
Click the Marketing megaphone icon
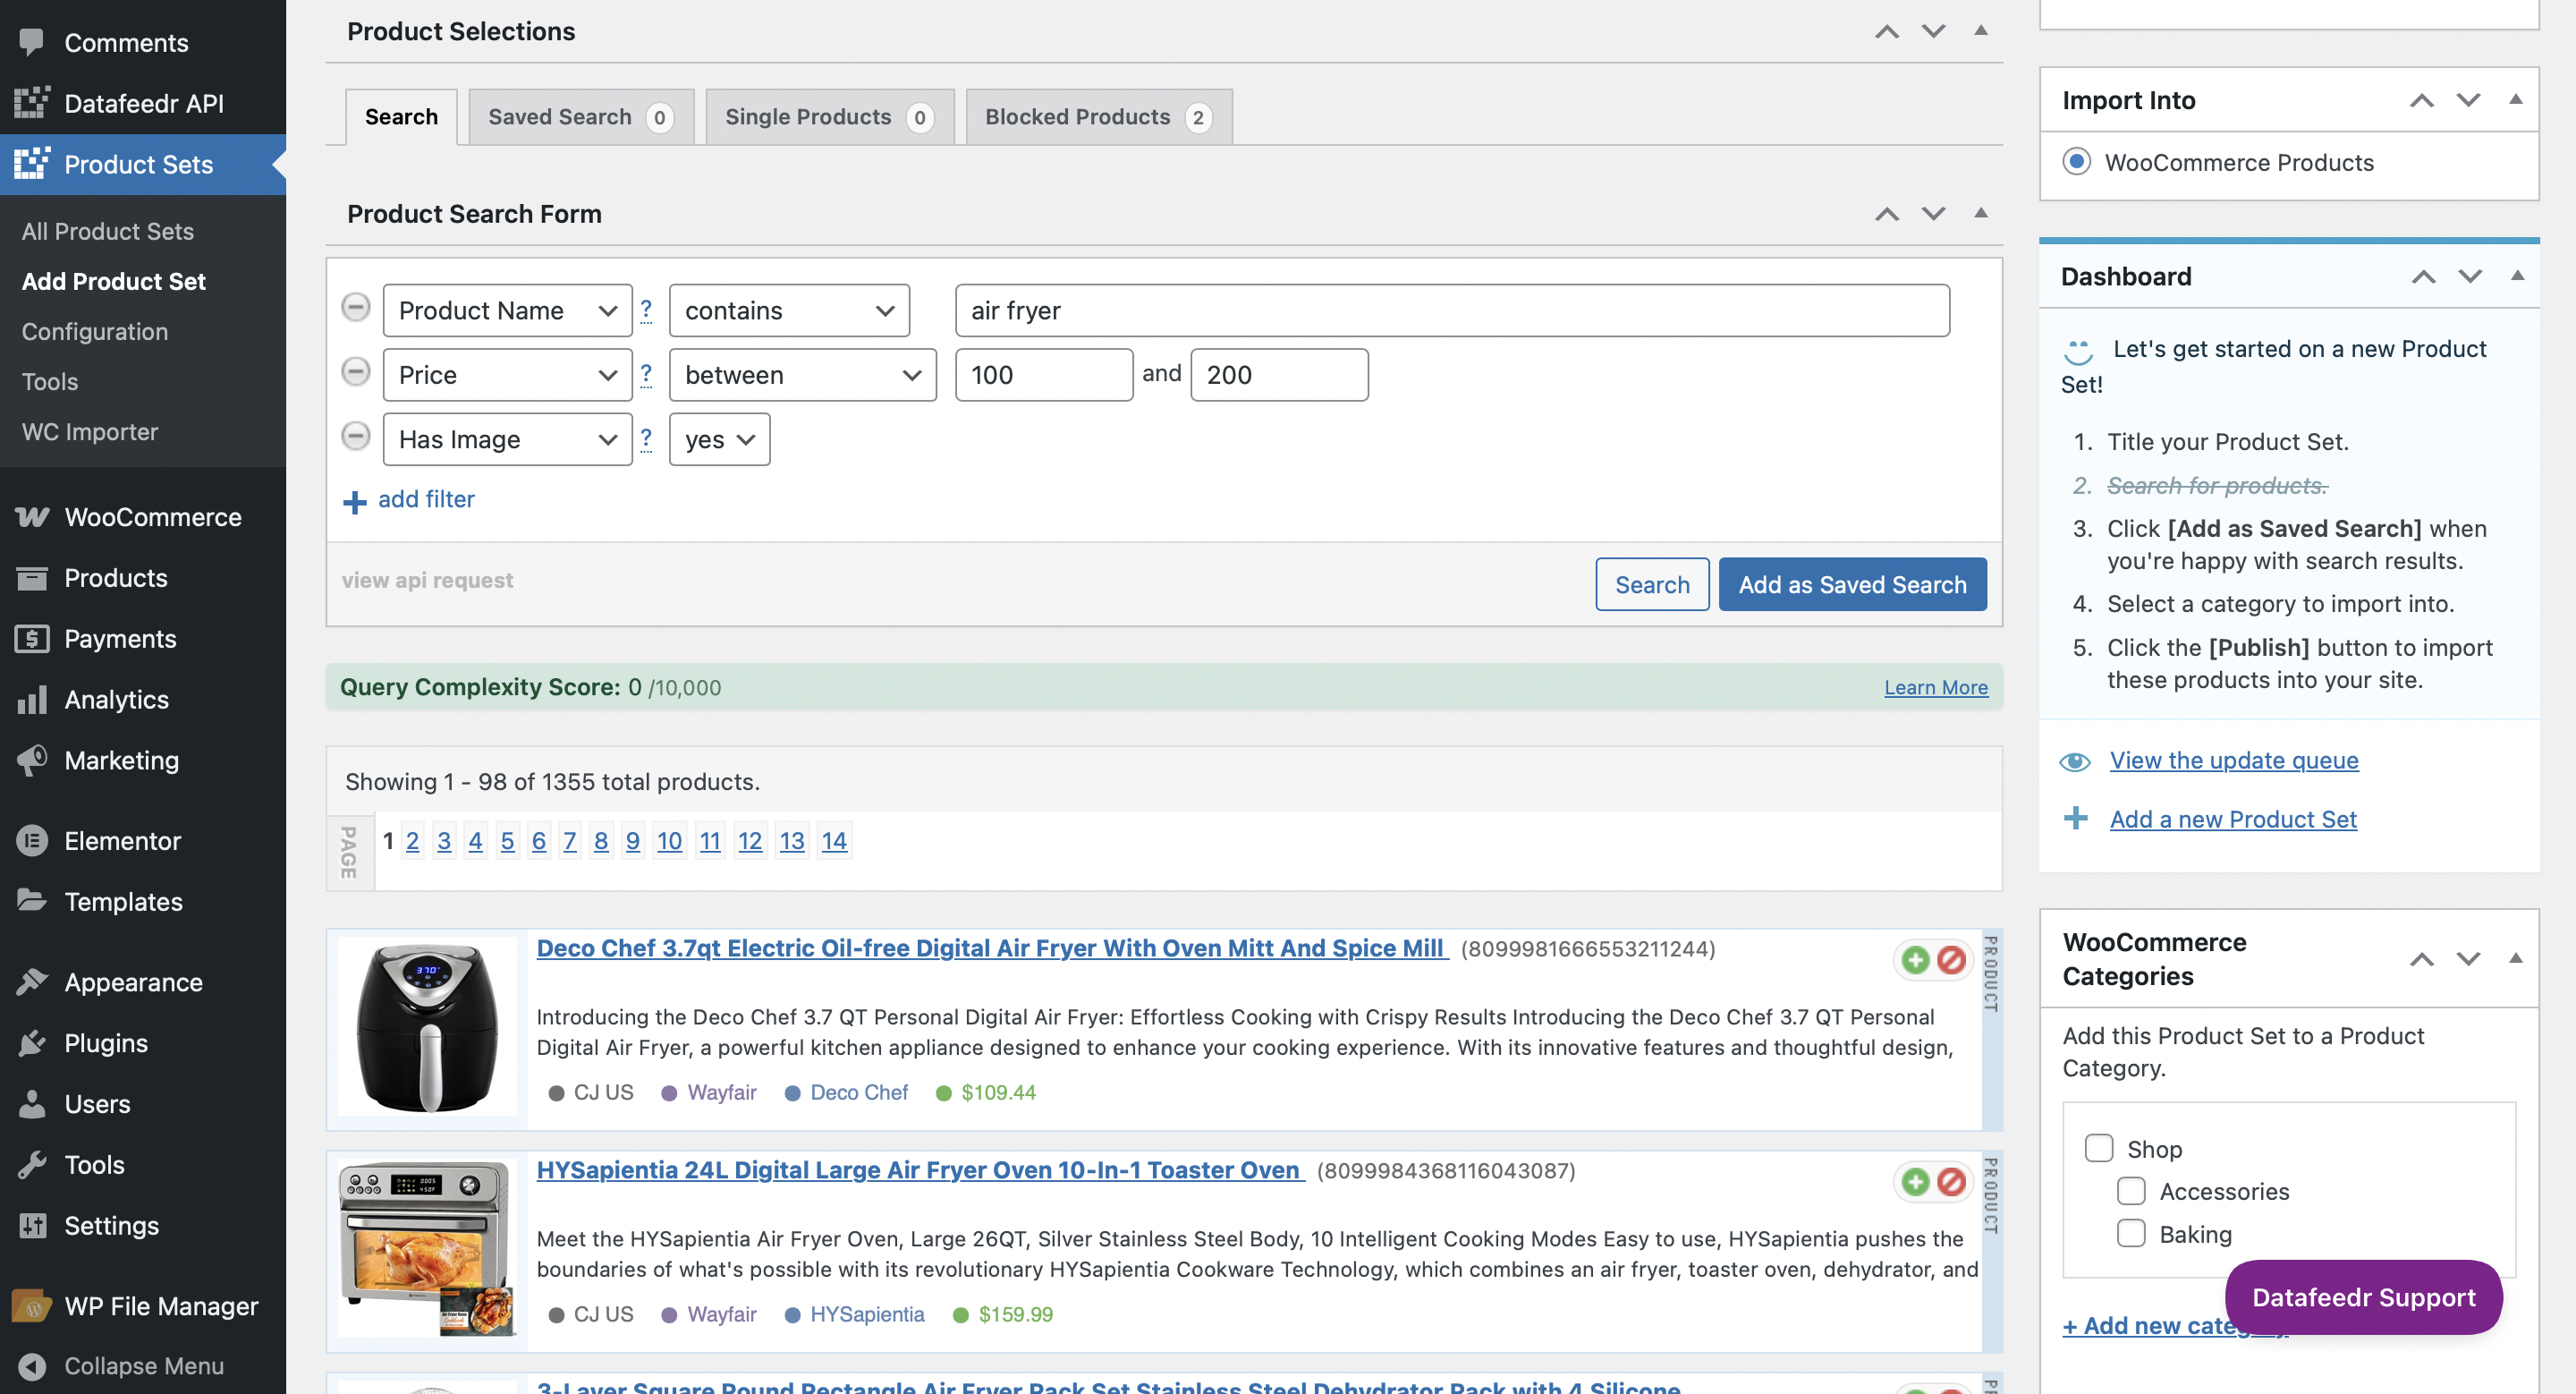point(31,760)
